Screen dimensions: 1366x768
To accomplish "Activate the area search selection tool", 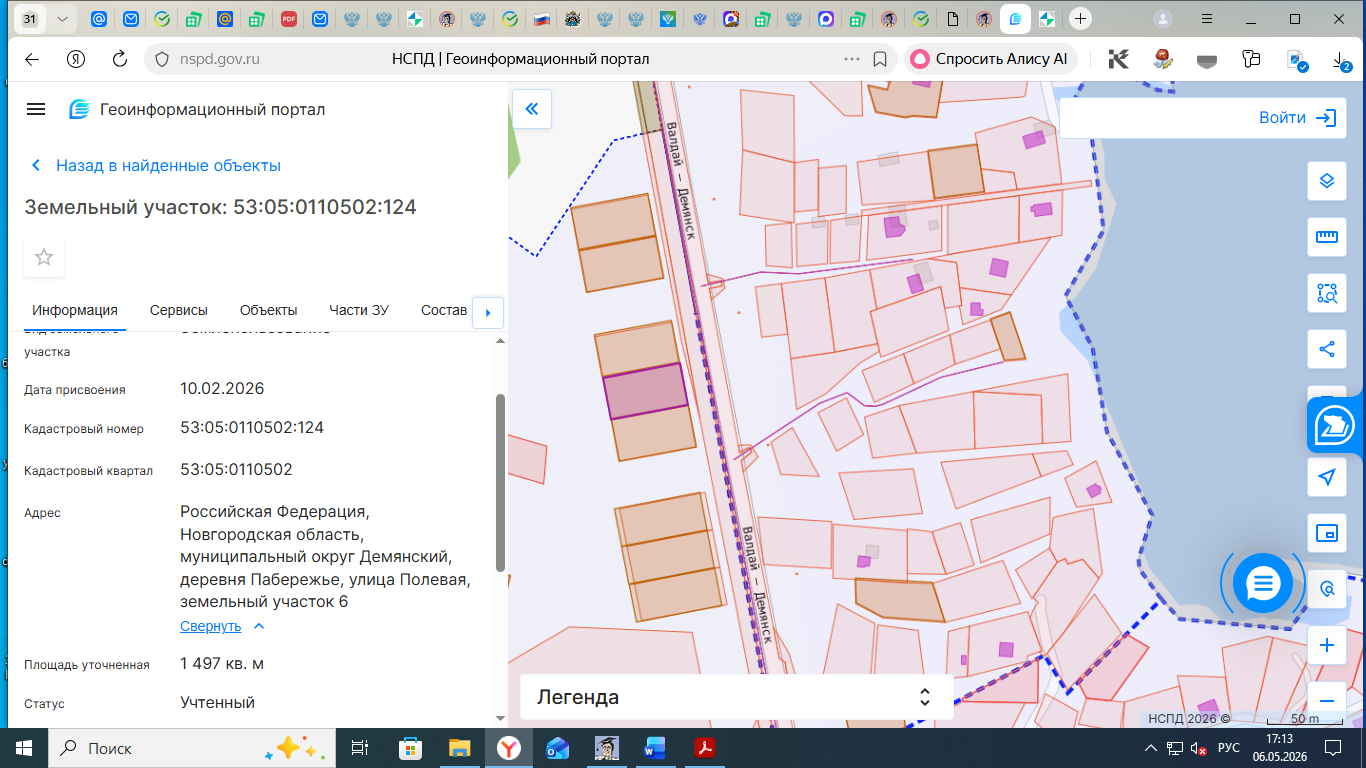I will click(x=1327, y=293).
